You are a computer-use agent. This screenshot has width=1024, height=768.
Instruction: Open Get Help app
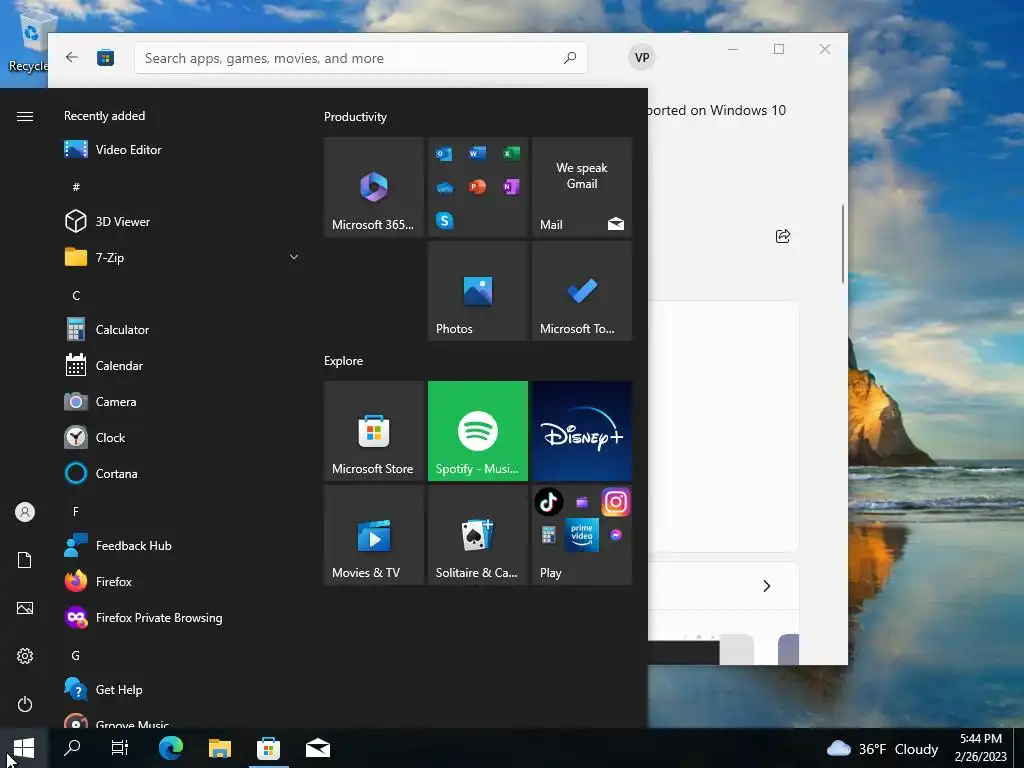point(182,690)
